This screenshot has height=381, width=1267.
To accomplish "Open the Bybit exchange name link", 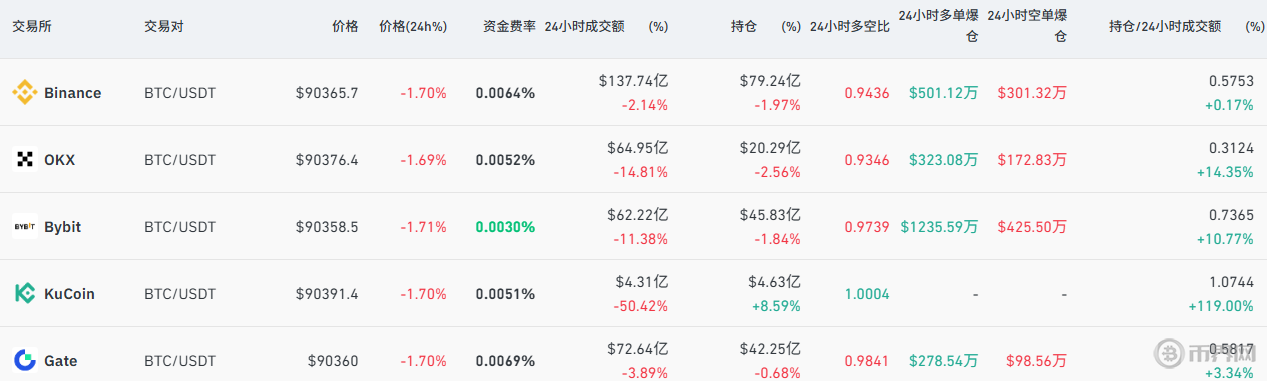I will coord(62,227).
